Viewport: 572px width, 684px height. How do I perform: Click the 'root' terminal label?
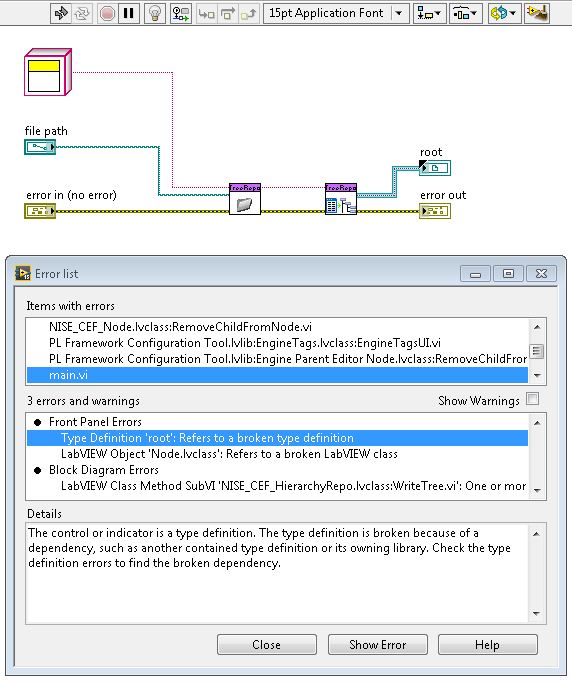pos(431,152)
